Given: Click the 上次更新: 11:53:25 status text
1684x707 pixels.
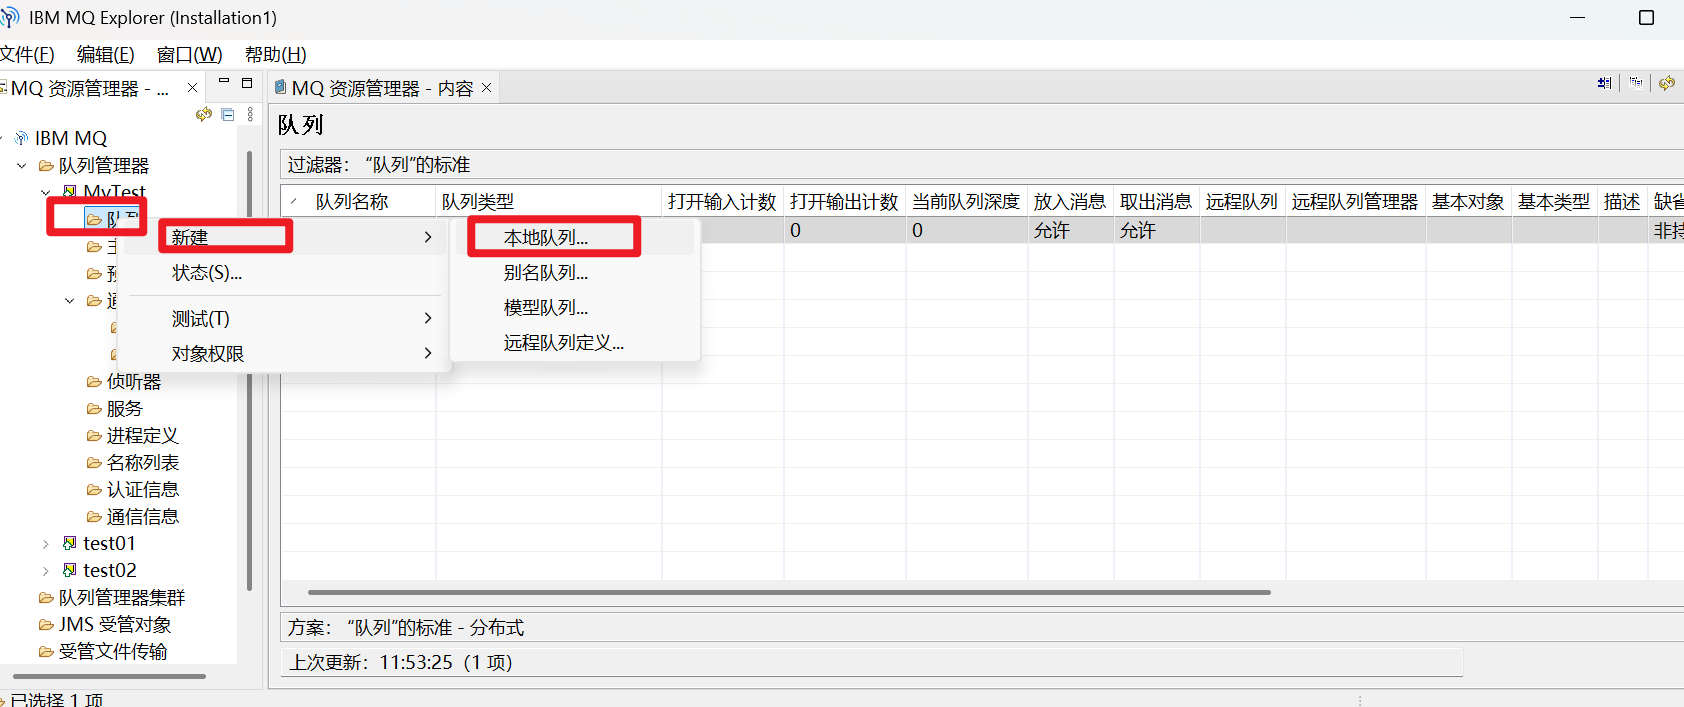Looking at the screenshot, I should pyautogui.click(x=401, y=662).
